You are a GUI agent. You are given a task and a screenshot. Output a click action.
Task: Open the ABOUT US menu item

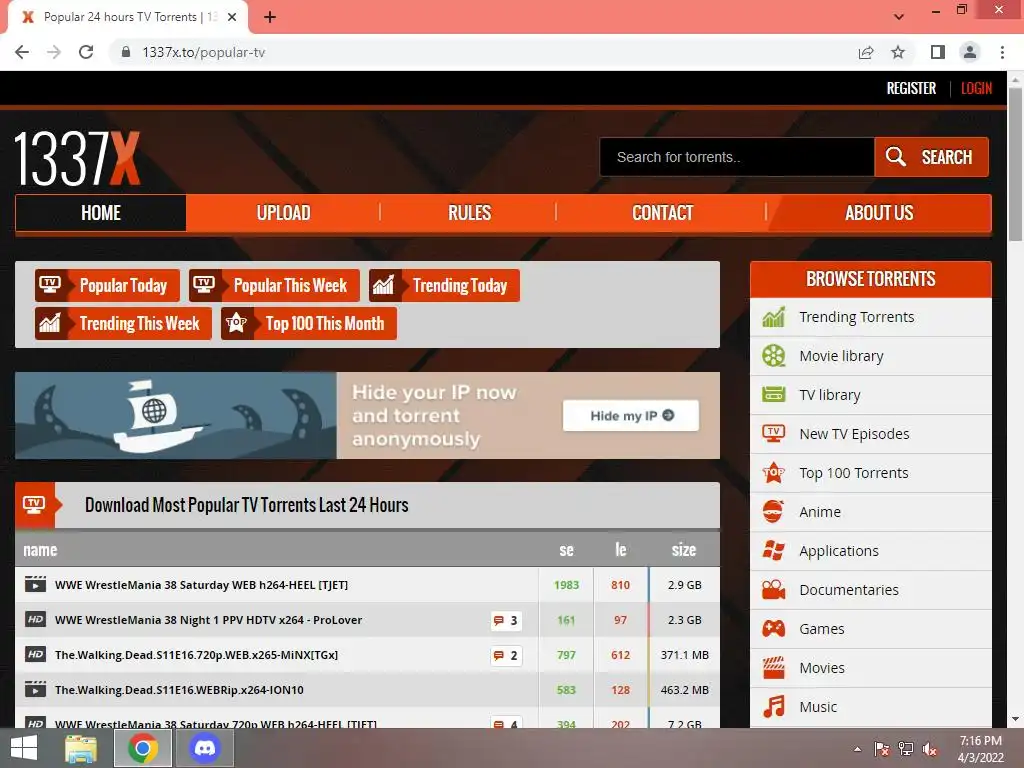pos(879,213)
